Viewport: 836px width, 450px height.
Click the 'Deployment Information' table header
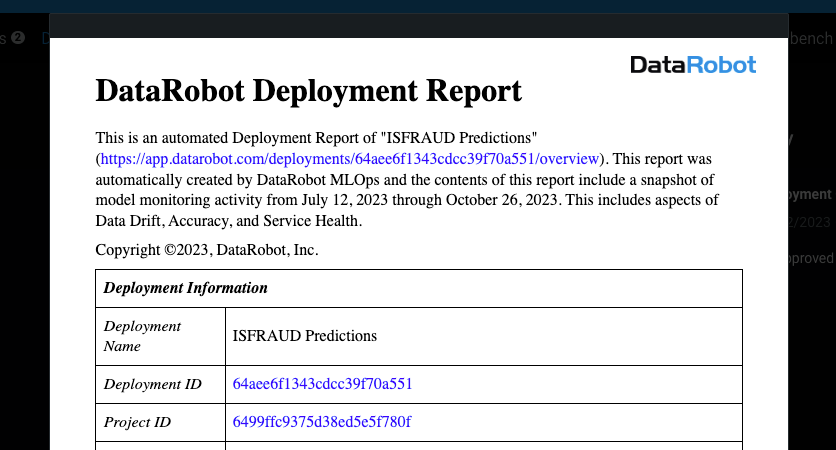click(419, 288)
